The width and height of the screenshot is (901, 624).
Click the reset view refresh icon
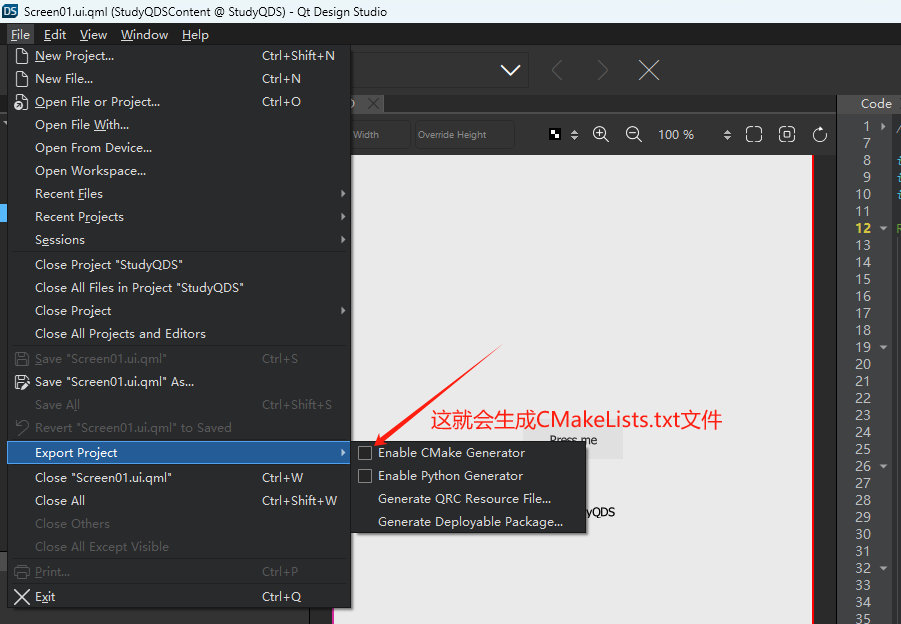[819, 134]
